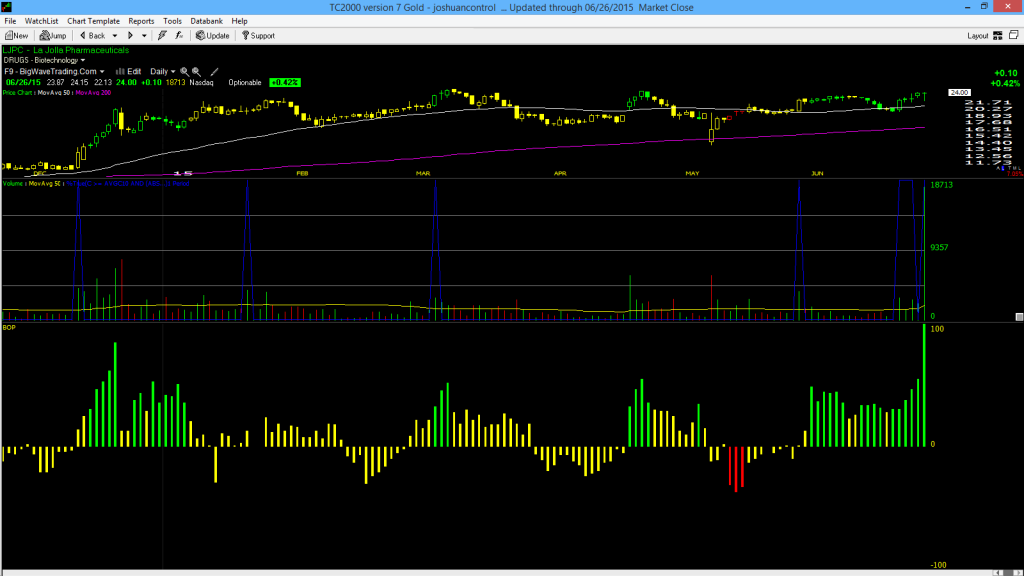Expand the Back history dropdown arrow
Viewport: 1024px width, 576px height.
point(115,36)
